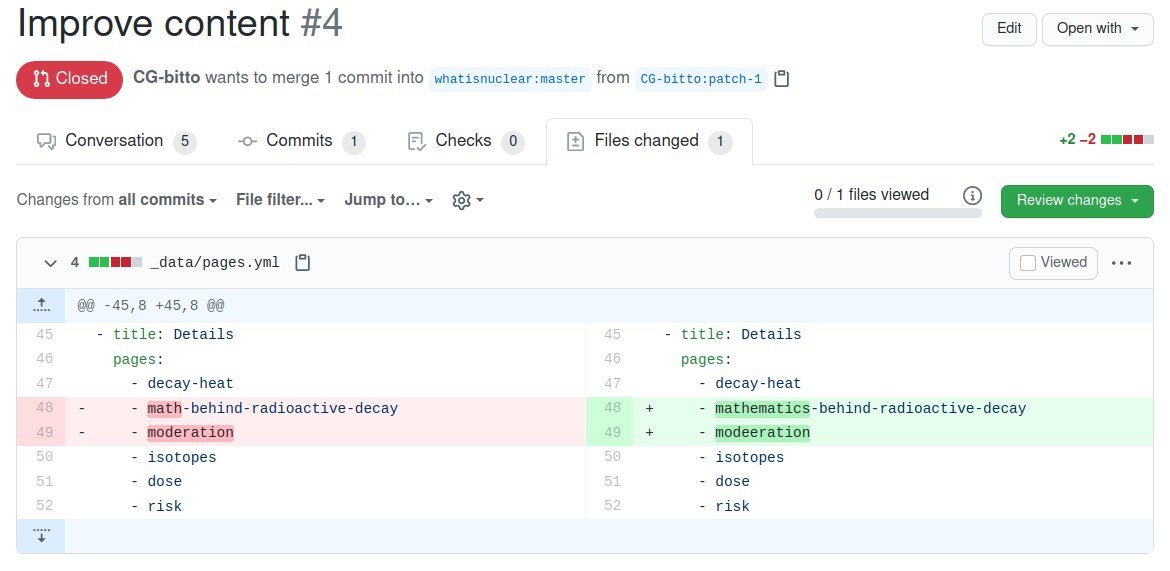1170x571 pixels.
Task: Open CG-bitto:patch-1 head branch link
Action: point(701,79)
